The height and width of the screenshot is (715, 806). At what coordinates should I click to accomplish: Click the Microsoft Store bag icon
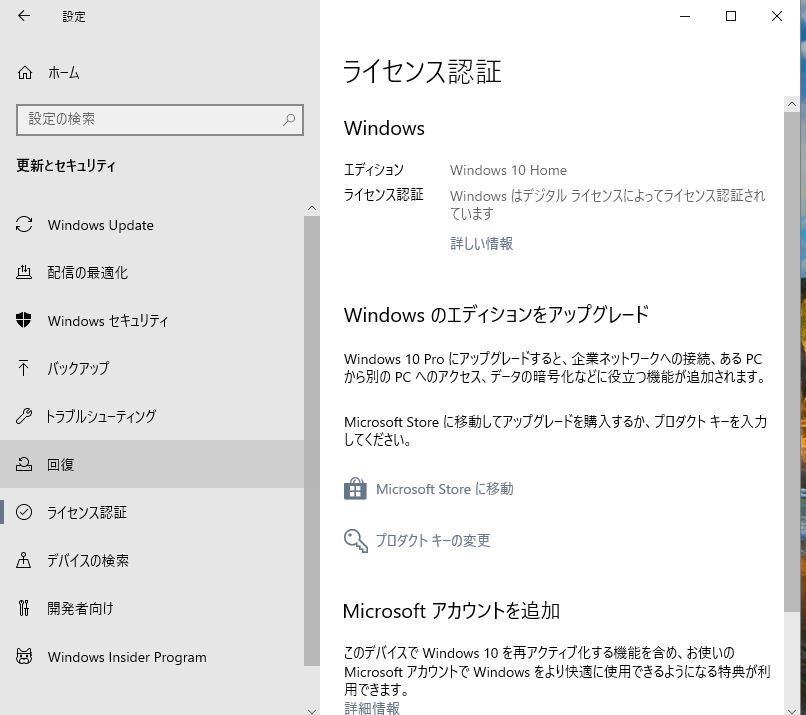[x=355, y=489]
